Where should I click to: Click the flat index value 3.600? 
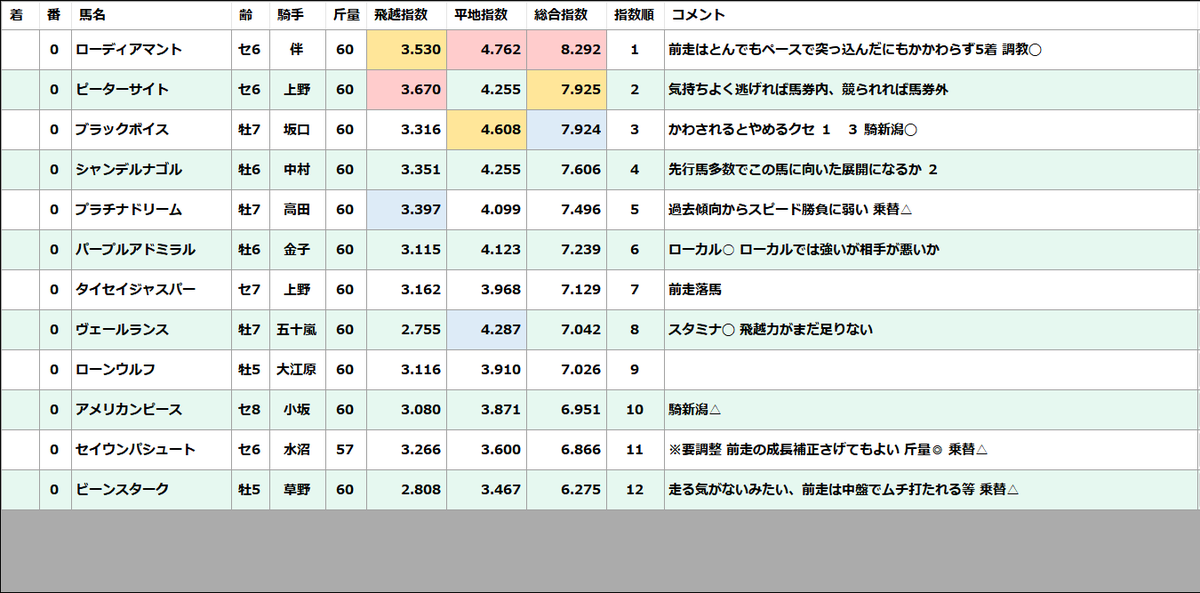click(x=501, y=450)
